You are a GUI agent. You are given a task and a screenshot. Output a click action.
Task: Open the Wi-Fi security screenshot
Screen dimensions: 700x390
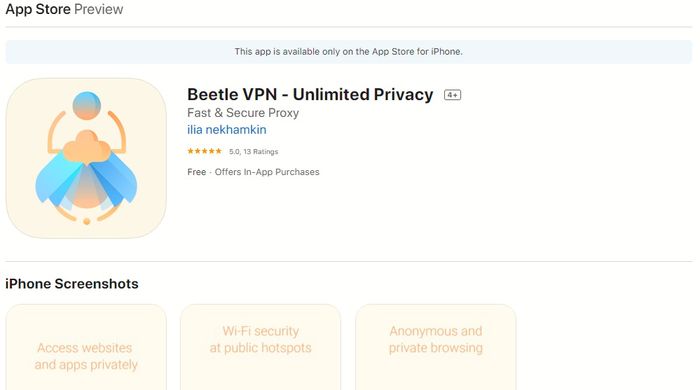tap(261, 347)
